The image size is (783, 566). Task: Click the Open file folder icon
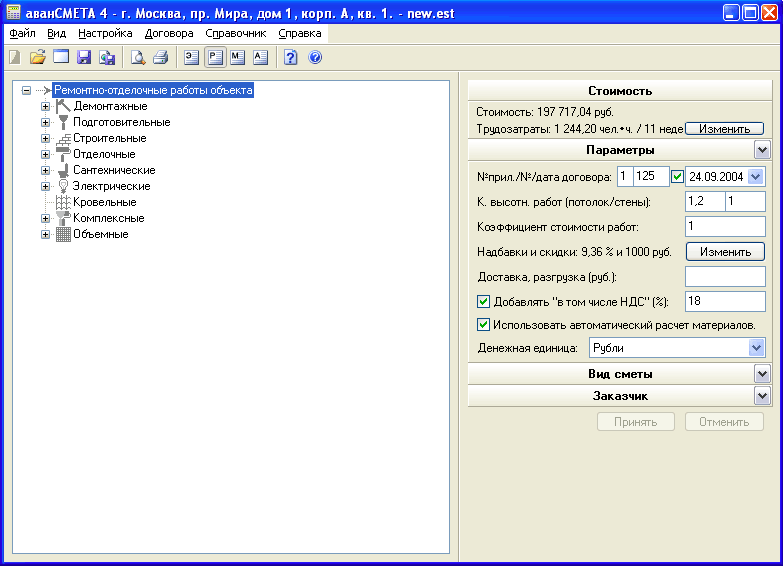point(38,57)
